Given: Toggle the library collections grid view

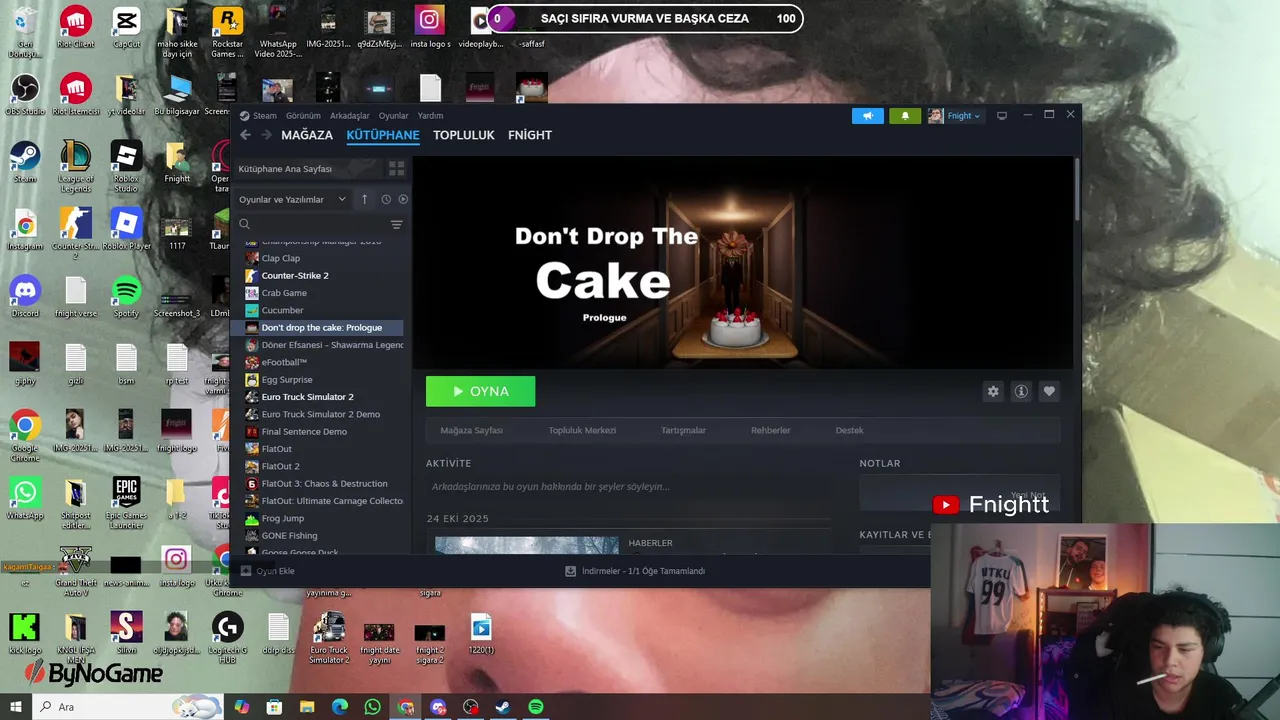Looking at the screenshot, I should (x=396, y=169).
